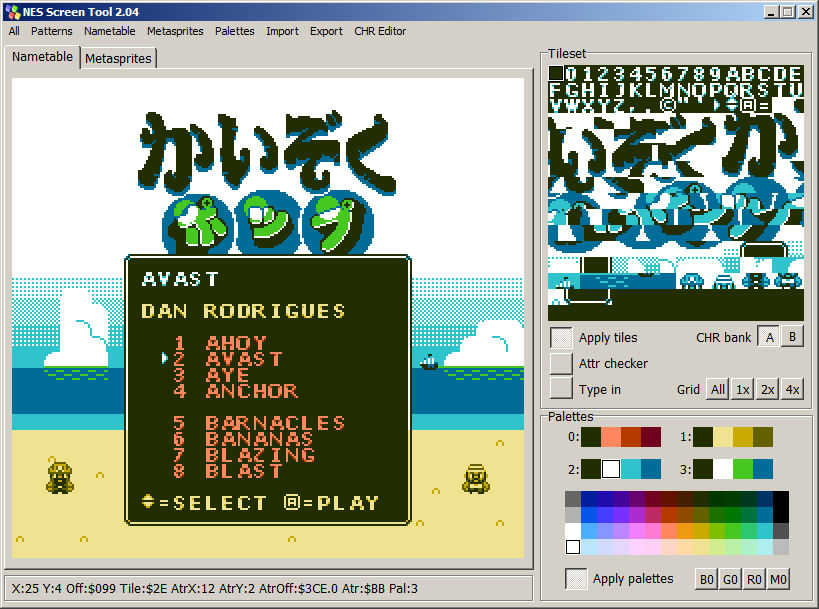The height and width of the screenshot is (609, 819).
Task: Enable the Attr checker option
Action: click(561, 363)
